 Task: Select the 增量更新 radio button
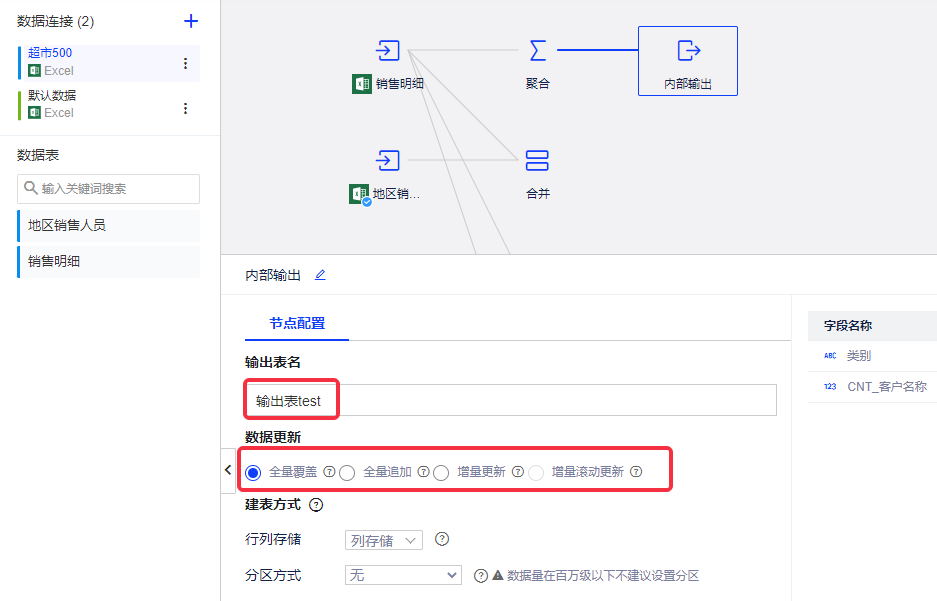point(441,472)
